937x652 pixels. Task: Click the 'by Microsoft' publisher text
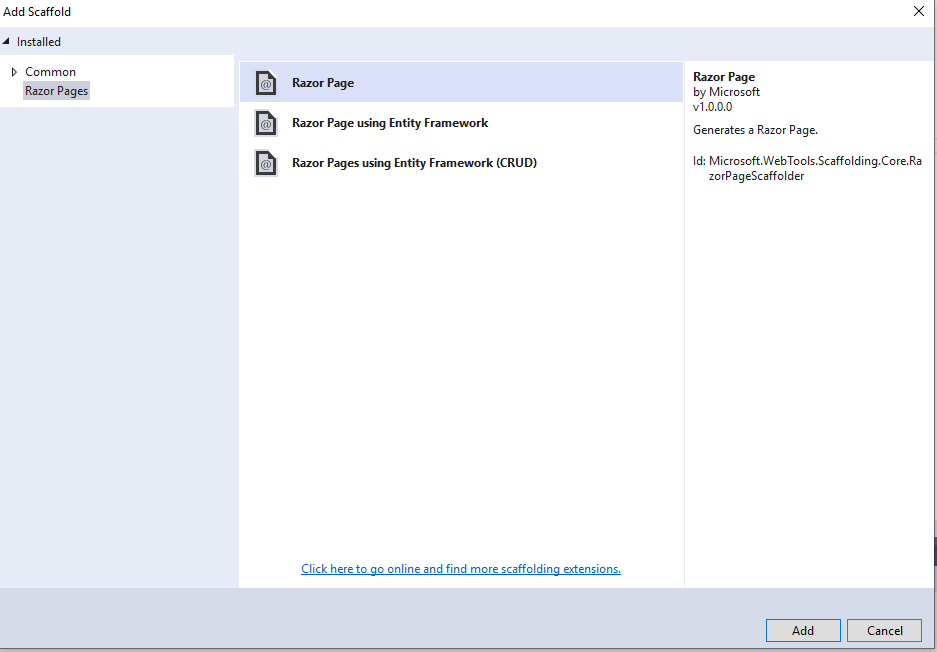pyautogui.click(x=727, y=92)
